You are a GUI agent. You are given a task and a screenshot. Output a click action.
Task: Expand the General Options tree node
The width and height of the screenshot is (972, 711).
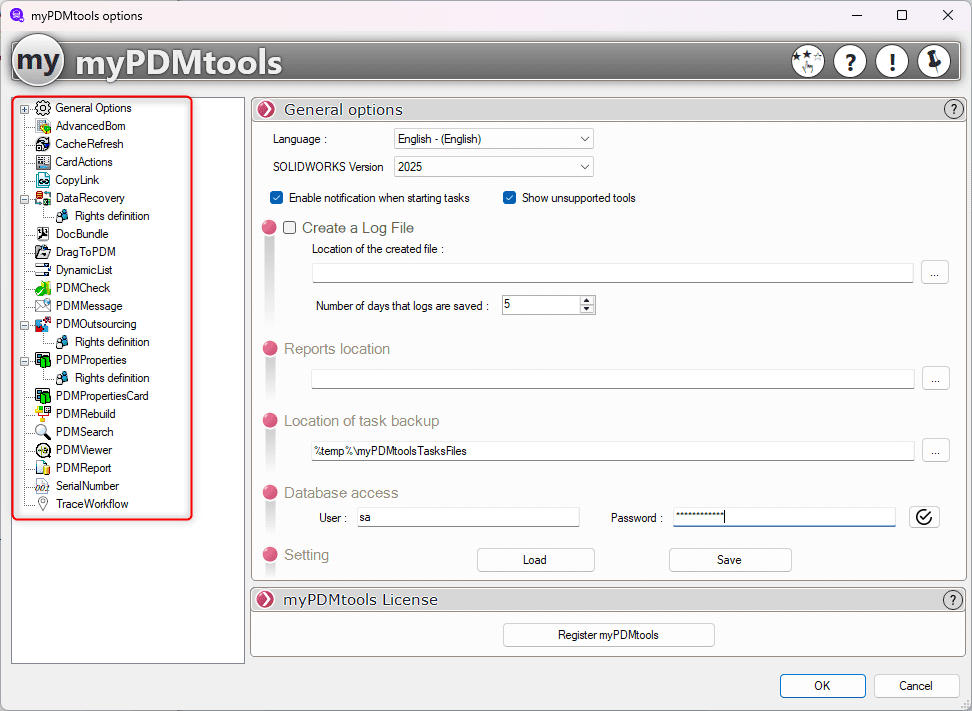22,107
